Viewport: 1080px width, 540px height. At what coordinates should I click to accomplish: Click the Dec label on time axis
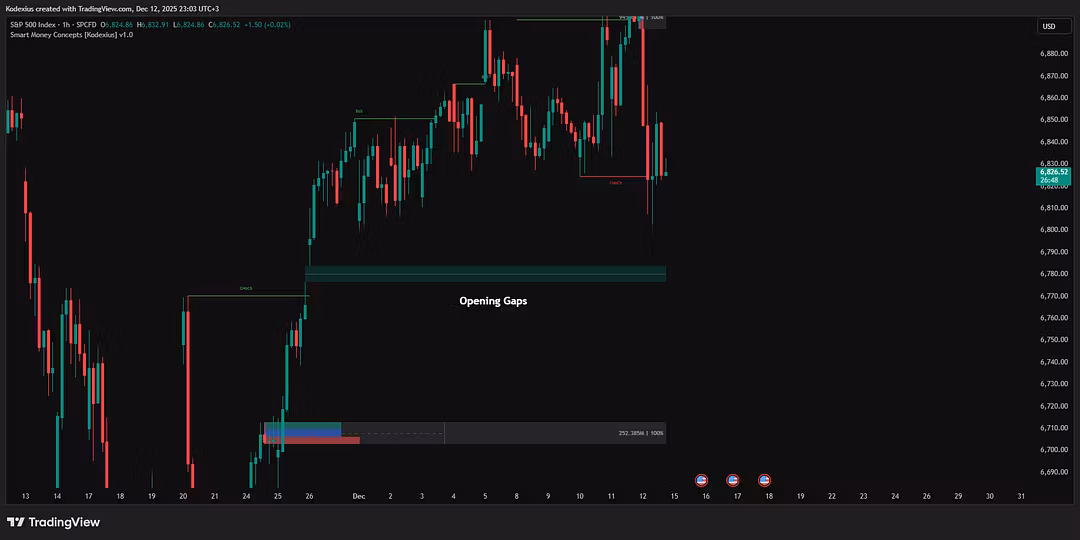[358, 496]
